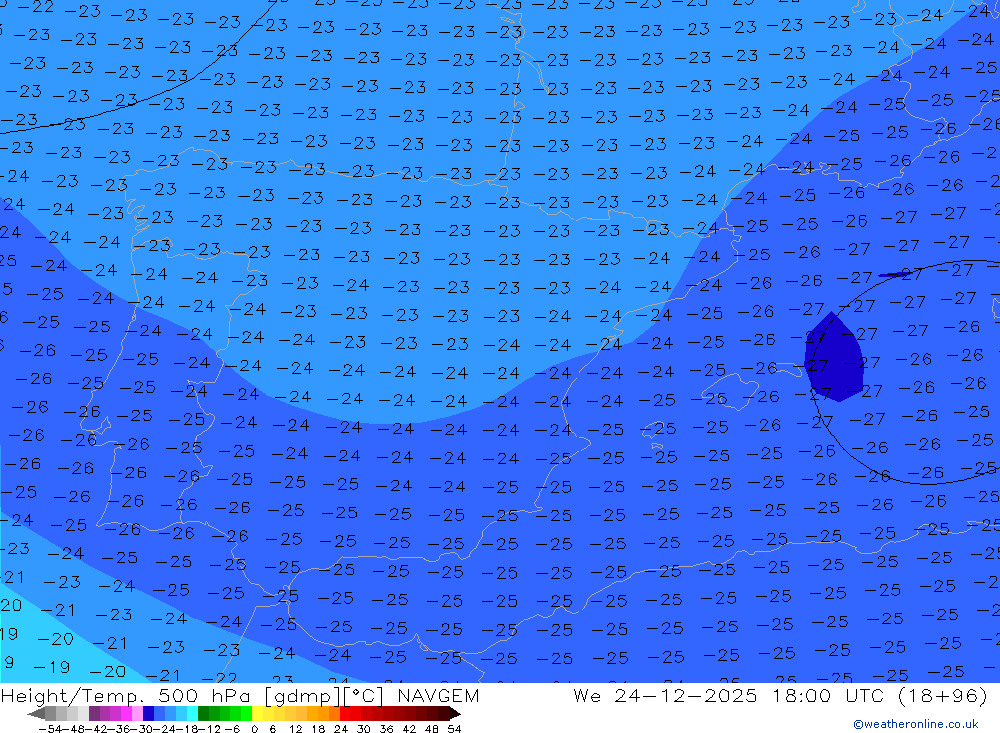
Task: Click the "48" legend scale label
Action: [432, 729]
